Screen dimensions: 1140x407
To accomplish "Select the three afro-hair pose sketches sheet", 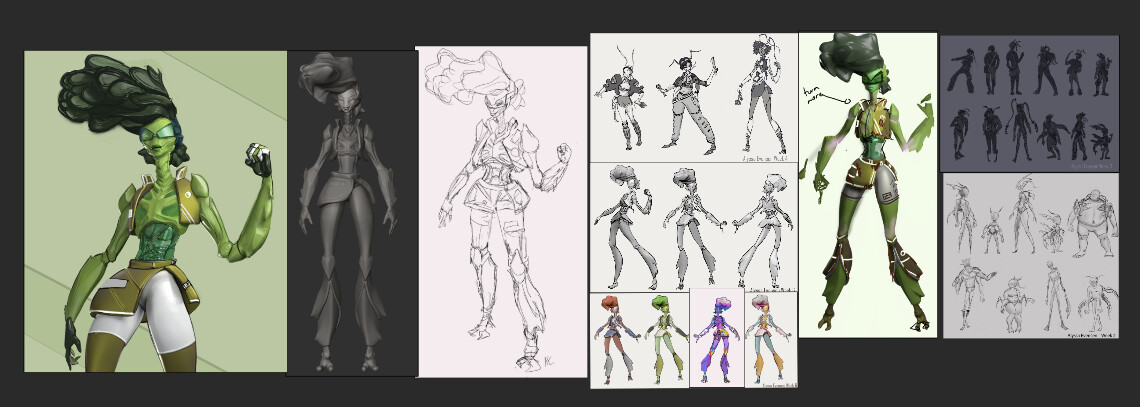I will tap(694, 227).
